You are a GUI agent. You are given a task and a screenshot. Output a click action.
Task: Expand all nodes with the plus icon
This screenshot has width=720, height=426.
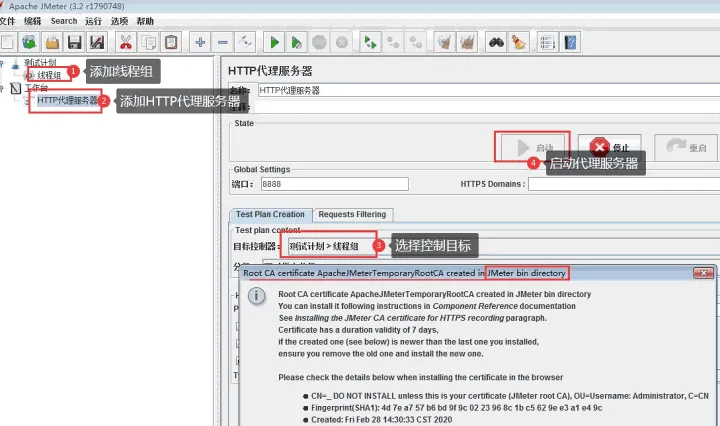coord(200,42)
